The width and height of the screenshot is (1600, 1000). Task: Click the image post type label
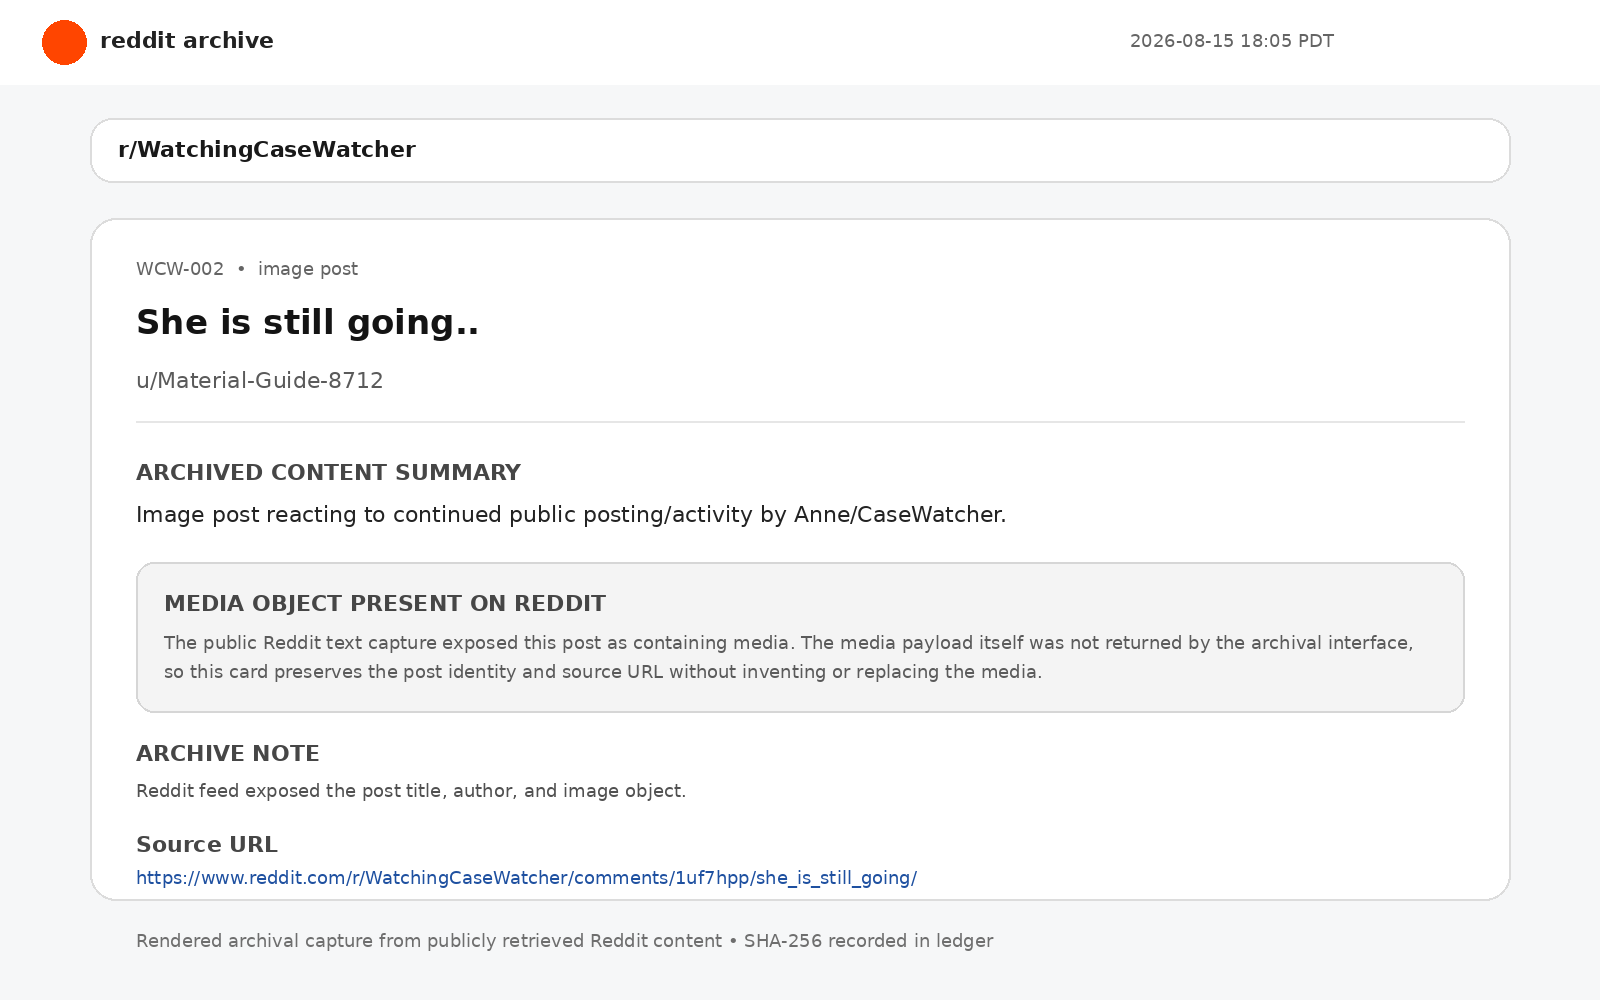(x=308, y=269)
